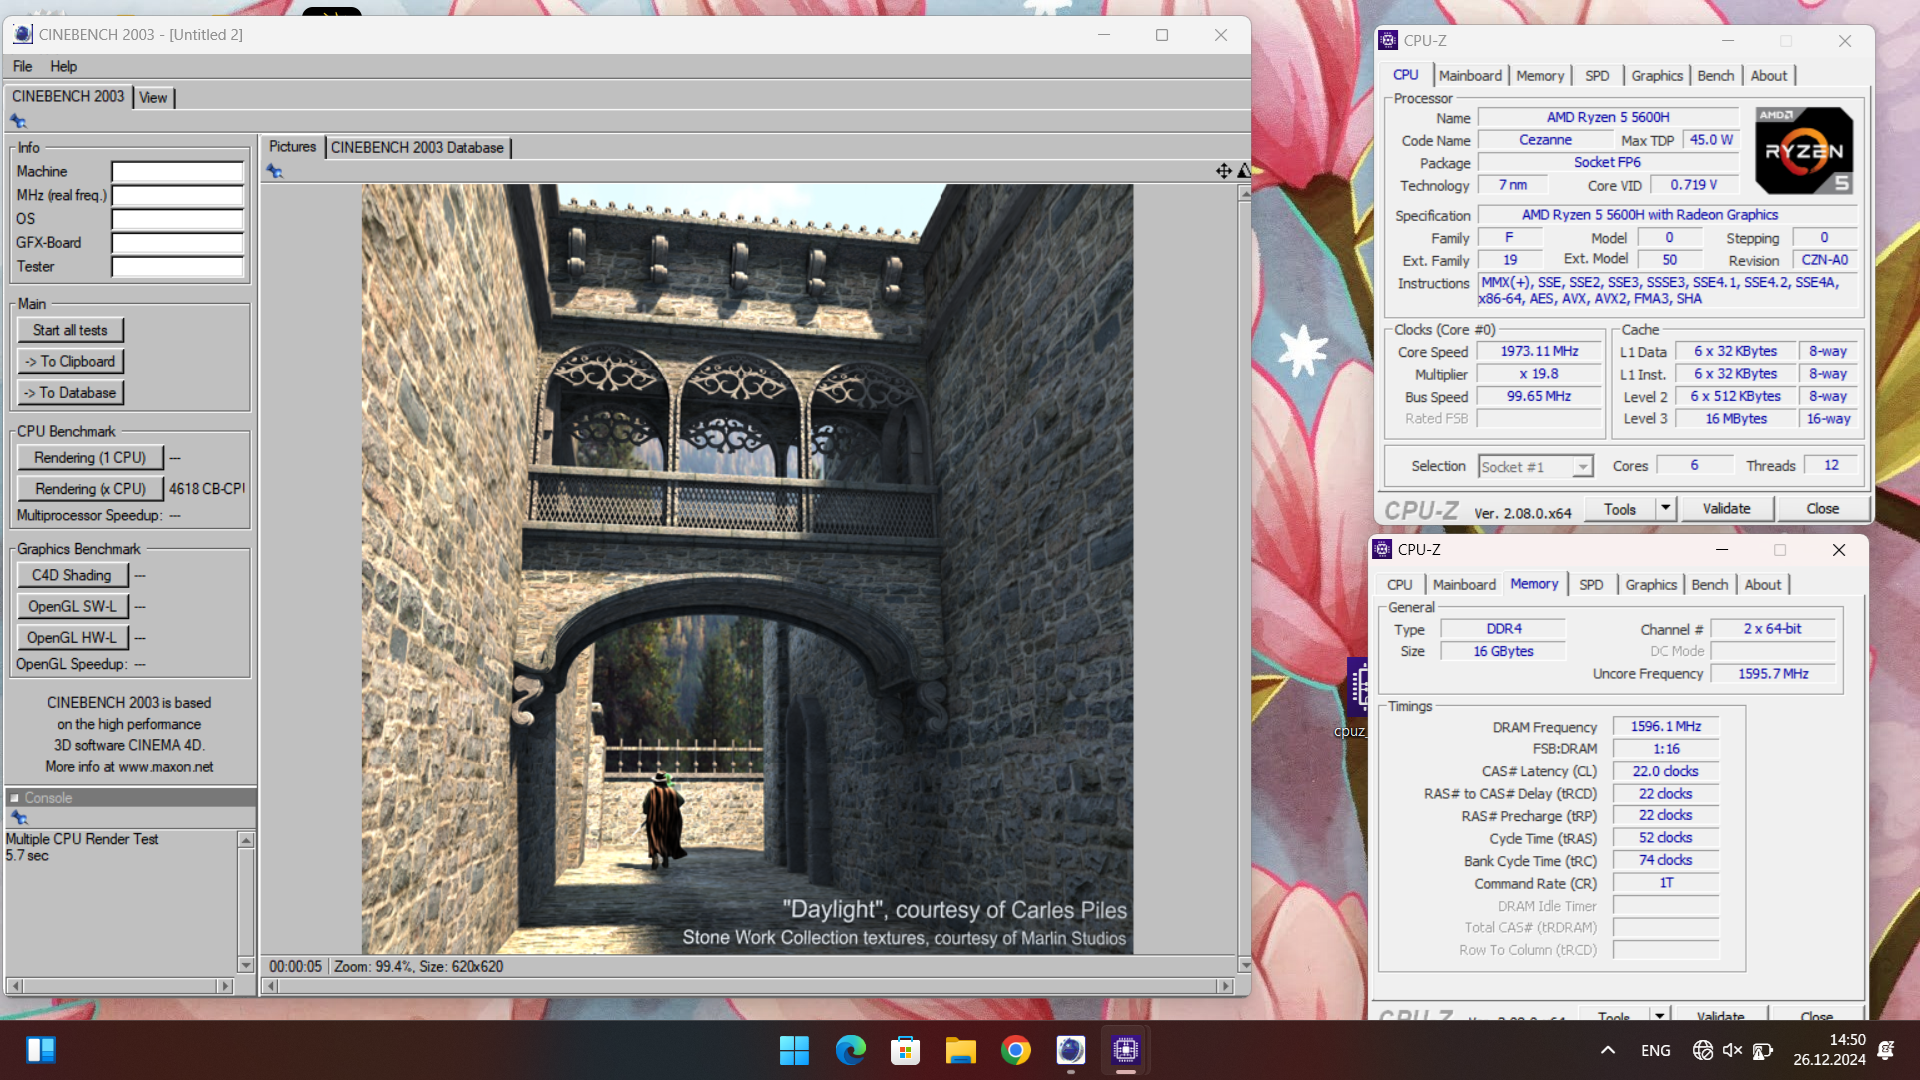Click CAS# Latency 22.0 clocks value
The height and width of the screenshot is (1080, 1920).
pyautogui.click(x=1666, y=772)
